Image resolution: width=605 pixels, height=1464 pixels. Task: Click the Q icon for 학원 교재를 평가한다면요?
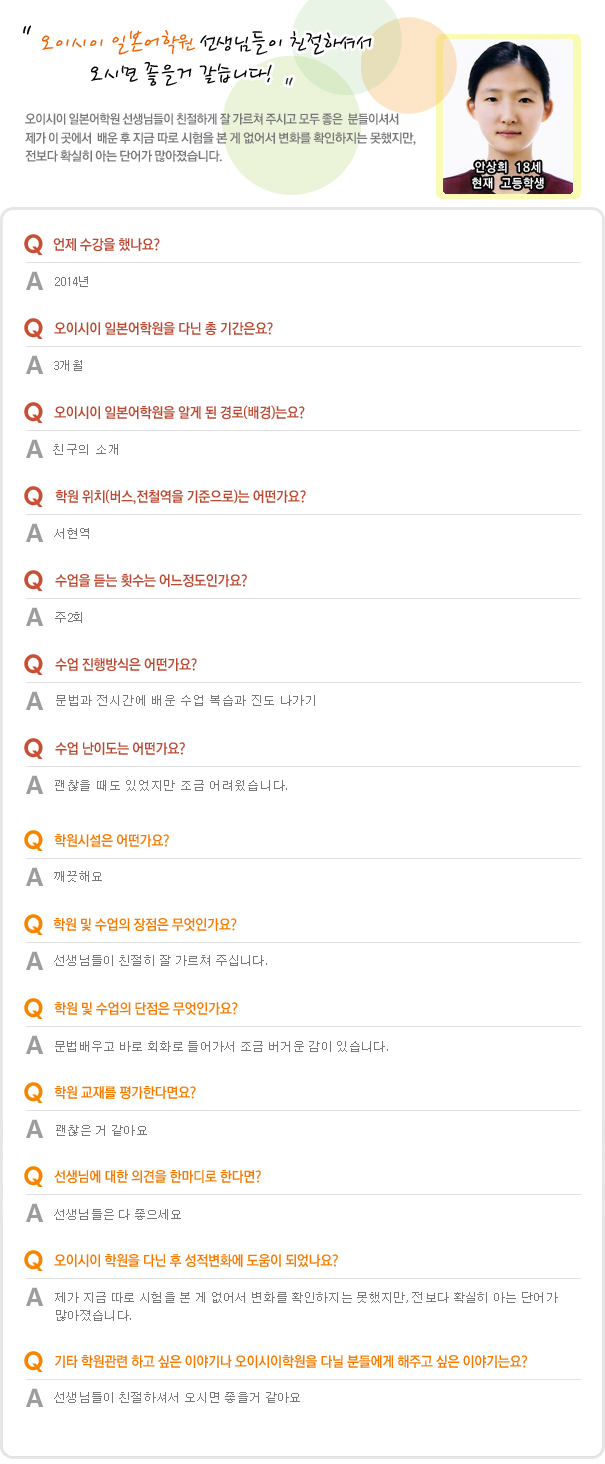pyautogui.click(x=33, y=1092)
